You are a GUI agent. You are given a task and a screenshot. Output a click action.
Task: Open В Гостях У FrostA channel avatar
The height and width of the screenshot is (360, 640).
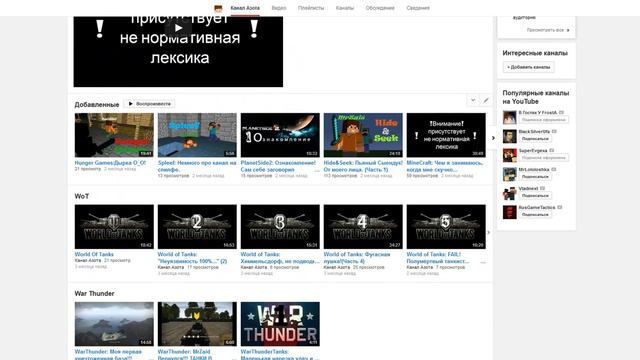pyautogui.click(x=509, y=117)
